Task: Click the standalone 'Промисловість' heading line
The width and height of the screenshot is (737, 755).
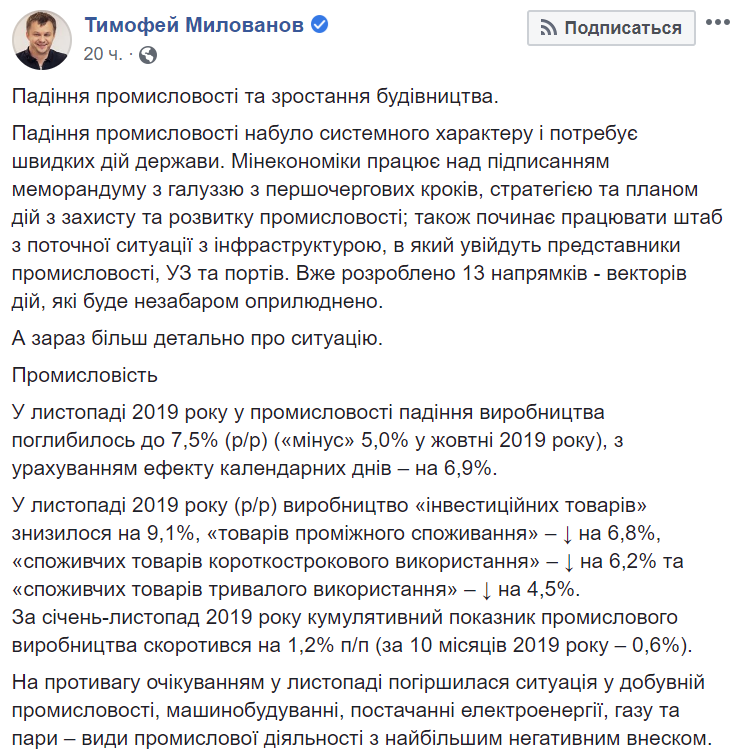Action: click(85, 375)
